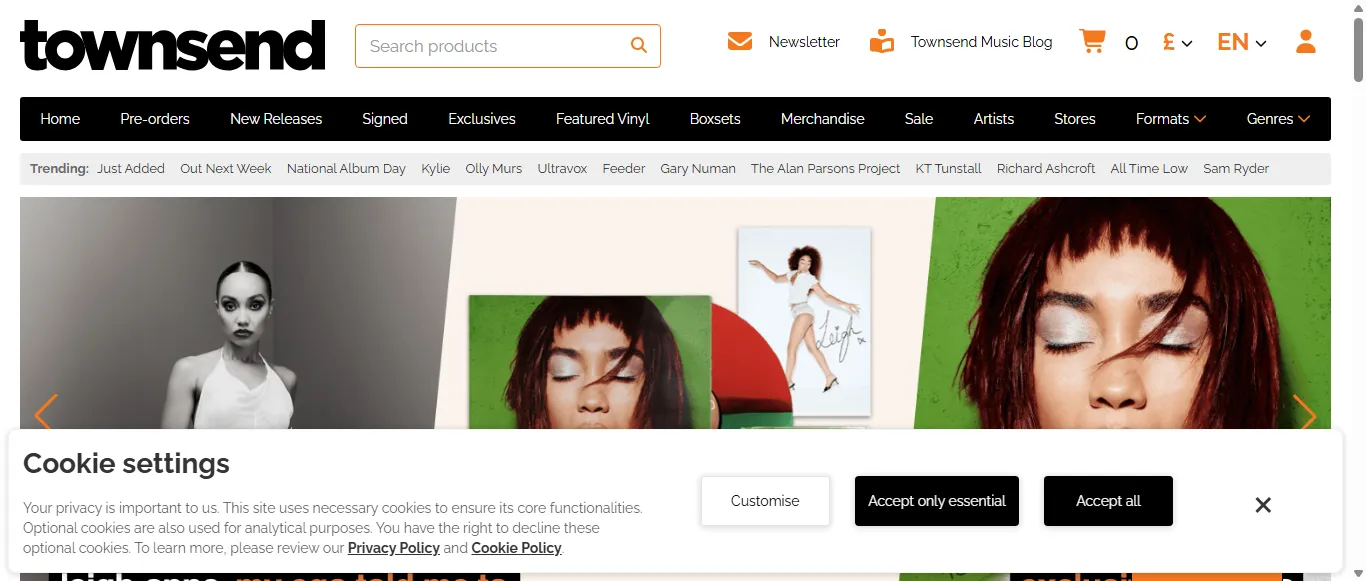Viewport: 1366px width, 581px height.
Task: Expand the currency £ dropdown
Action: click(x=1177, y=43)
